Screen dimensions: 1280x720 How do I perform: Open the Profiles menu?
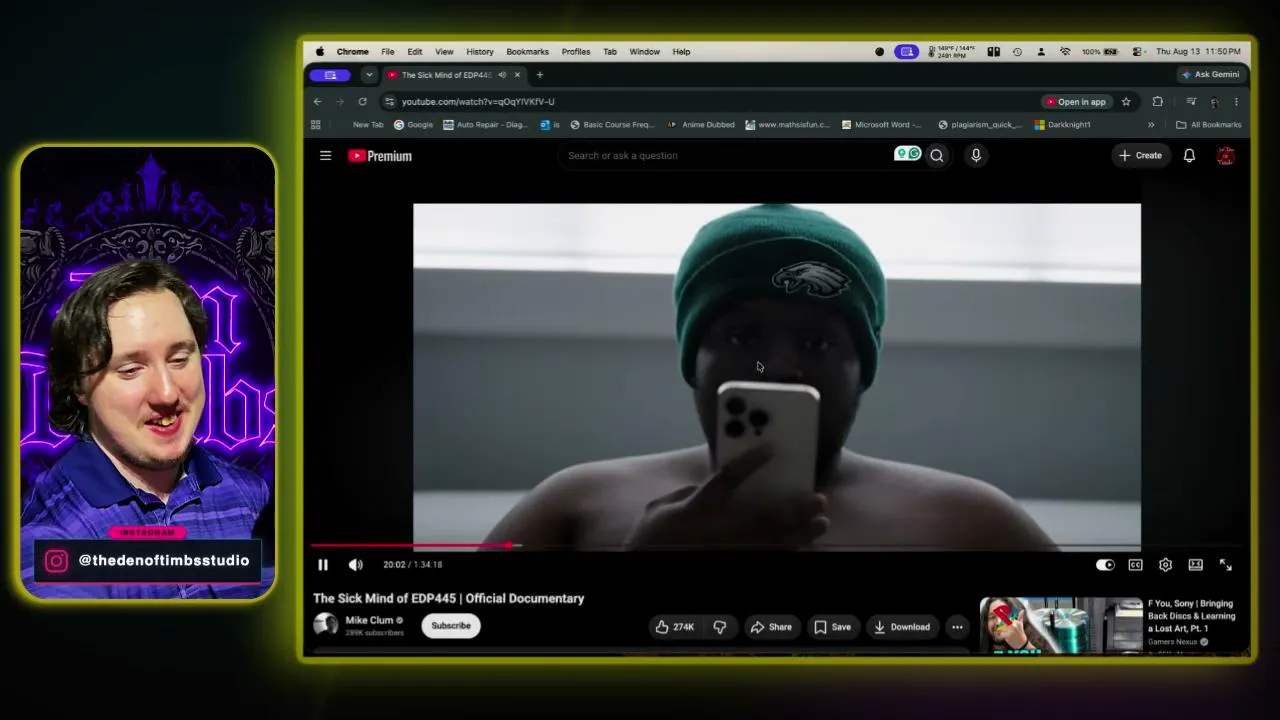pyautogui.click(x=576, y=52)
